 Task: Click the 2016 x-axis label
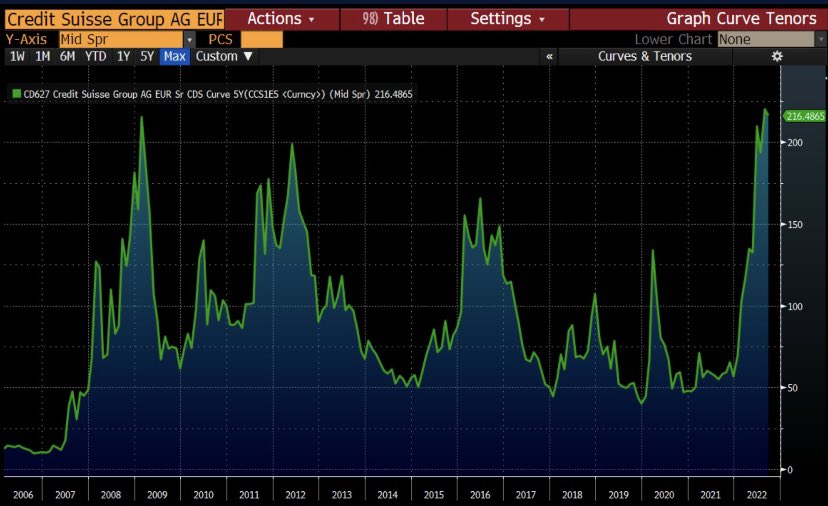(479, 495)
